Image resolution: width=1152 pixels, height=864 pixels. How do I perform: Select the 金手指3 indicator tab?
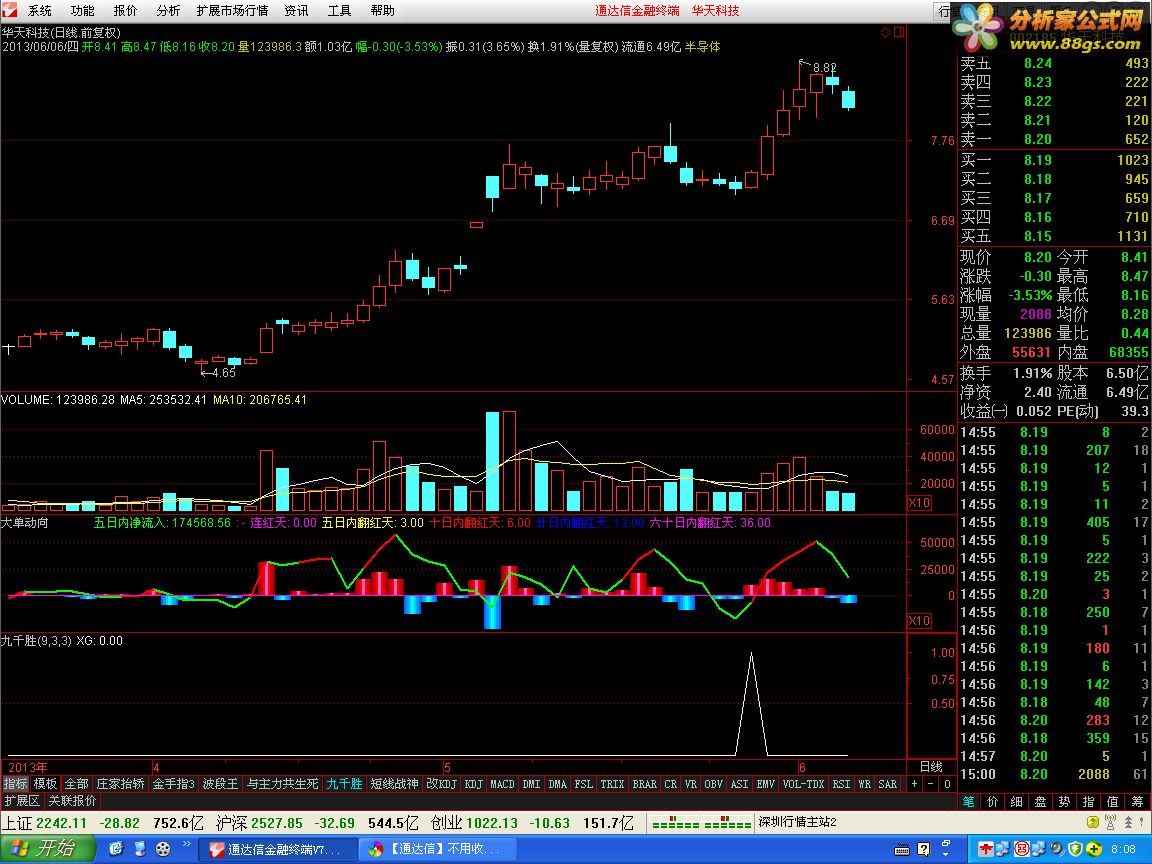tap(173, 784)
